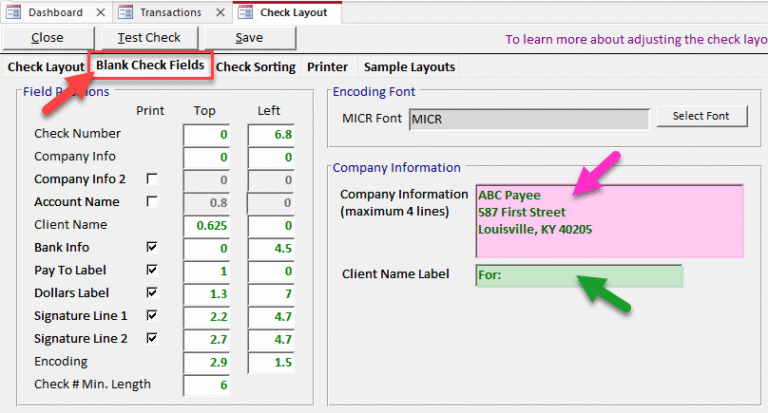The image size is (768, 413).
Task: Click Dollars Label Left field 7
Action: click(x=271, y=294)
